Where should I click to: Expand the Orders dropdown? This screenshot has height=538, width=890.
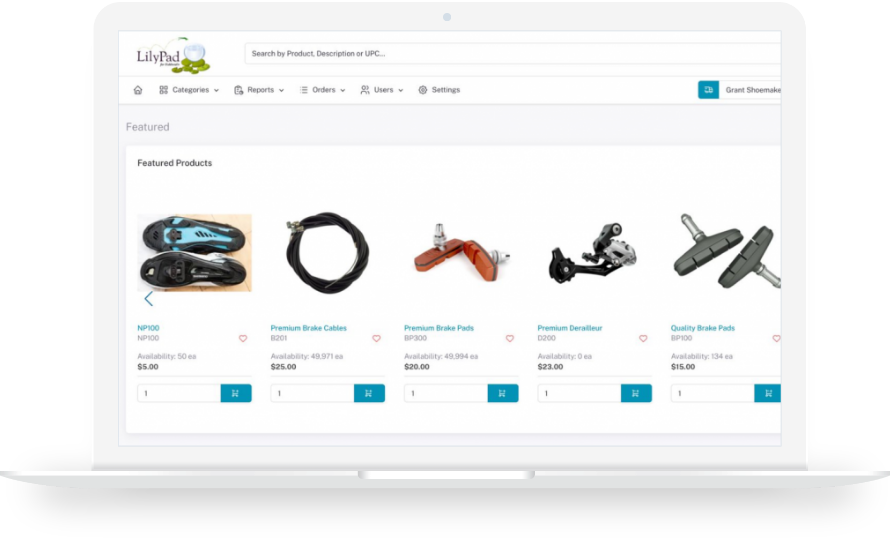(x=322, y=90)
